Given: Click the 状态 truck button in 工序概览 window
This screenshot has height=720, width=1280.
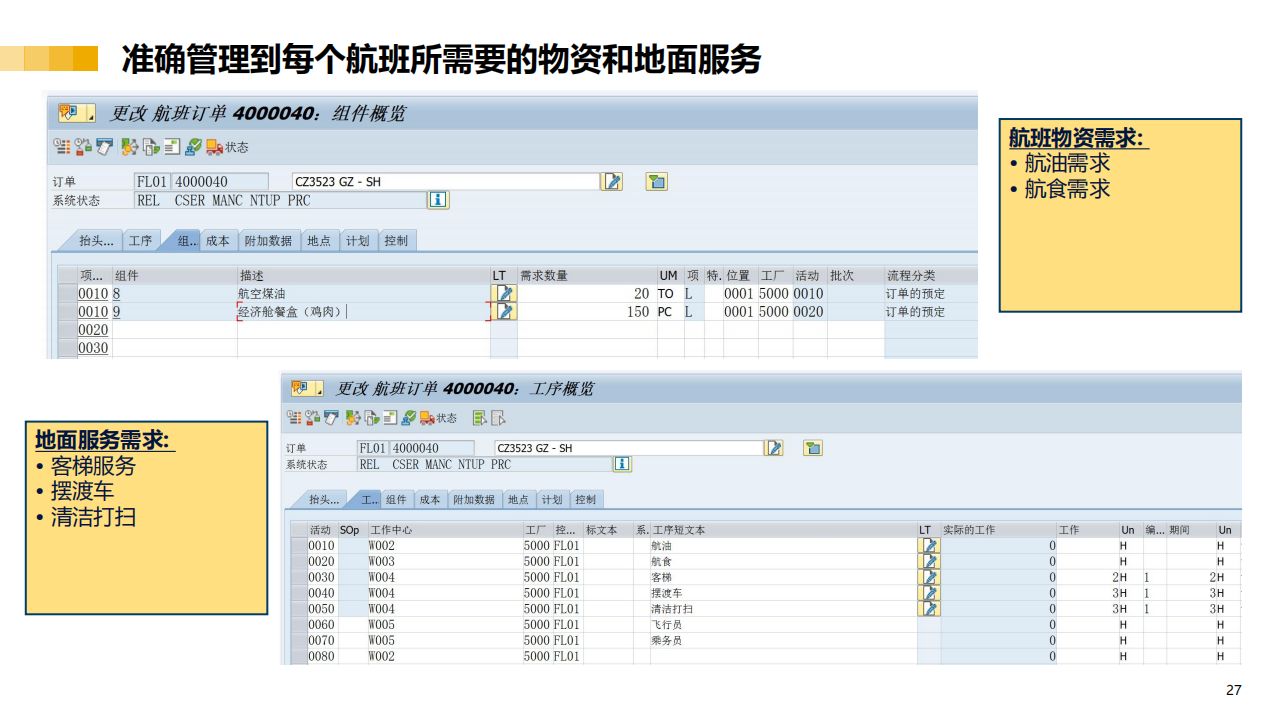Looking at the screenshot, I should click(x=438, y=418).
